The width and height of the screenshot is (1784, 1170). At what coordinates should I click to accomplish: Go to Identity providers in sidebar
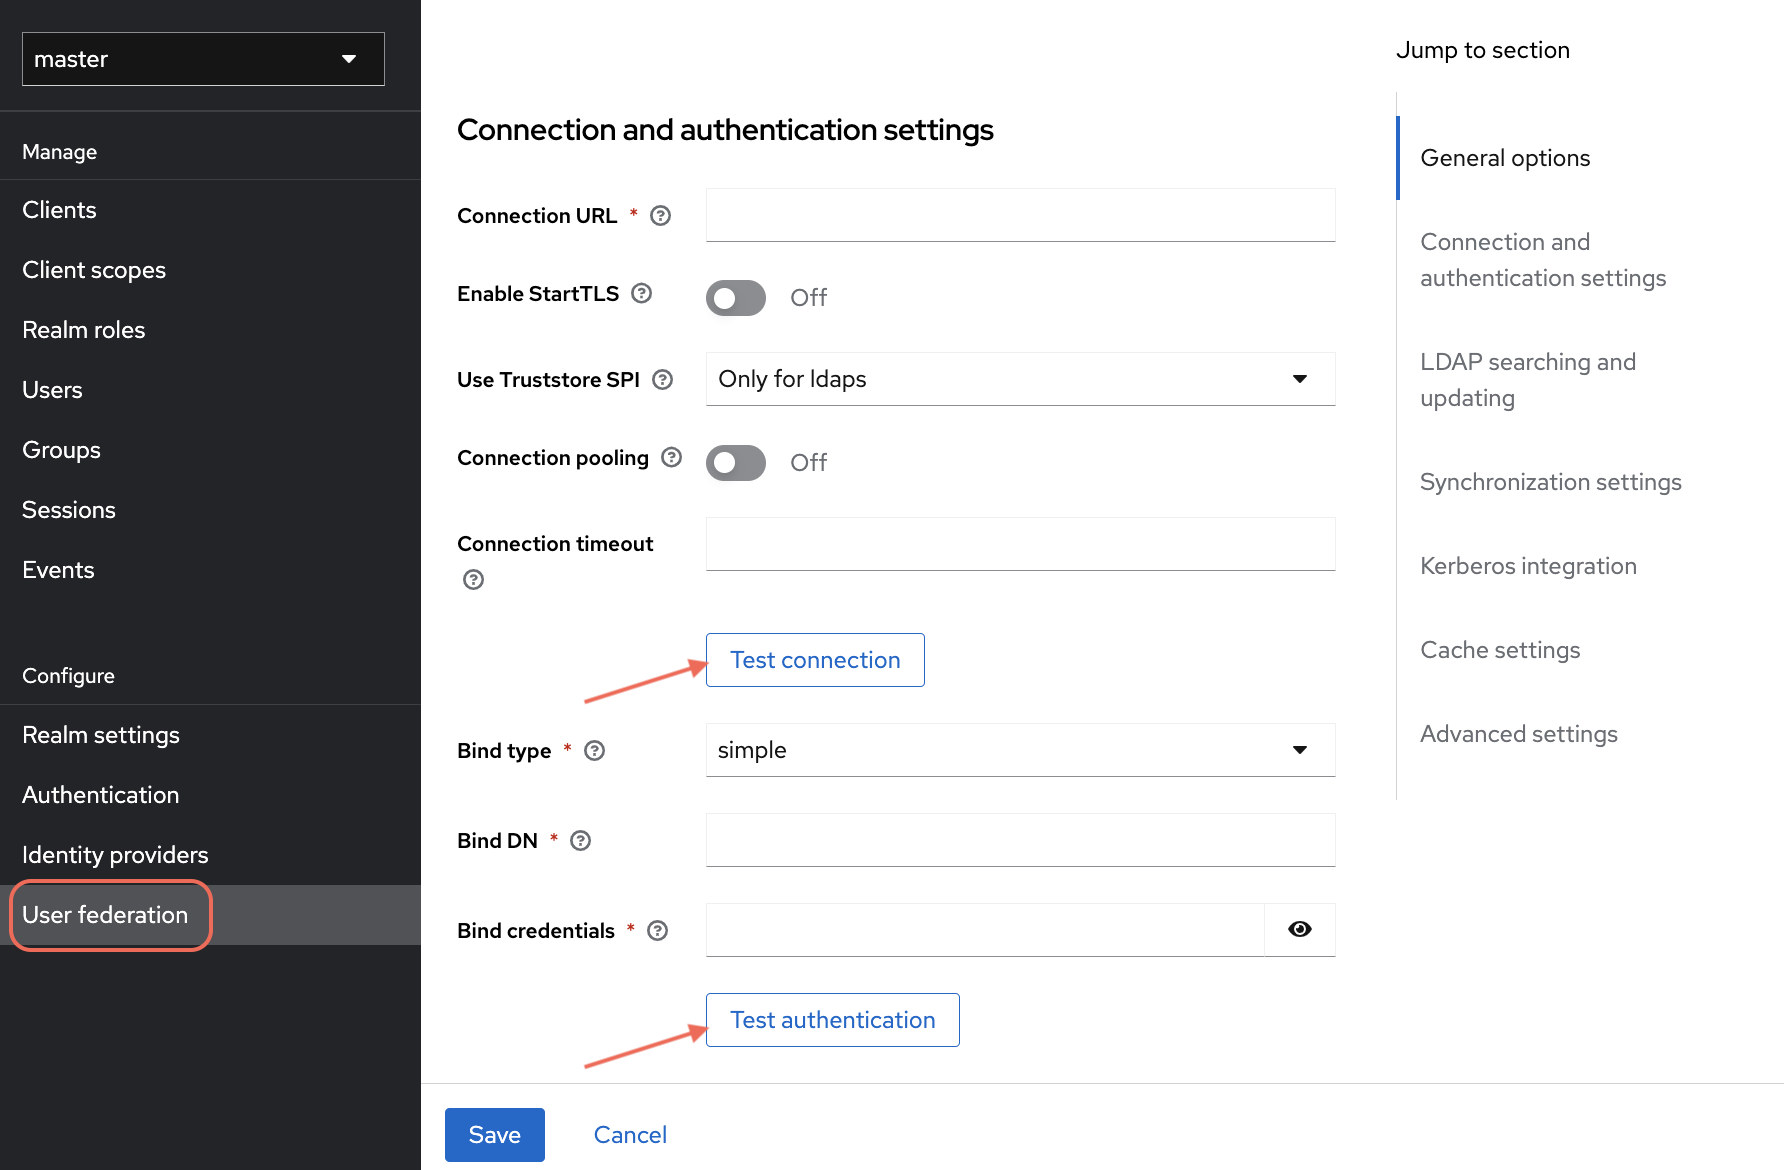click(115, 855)
